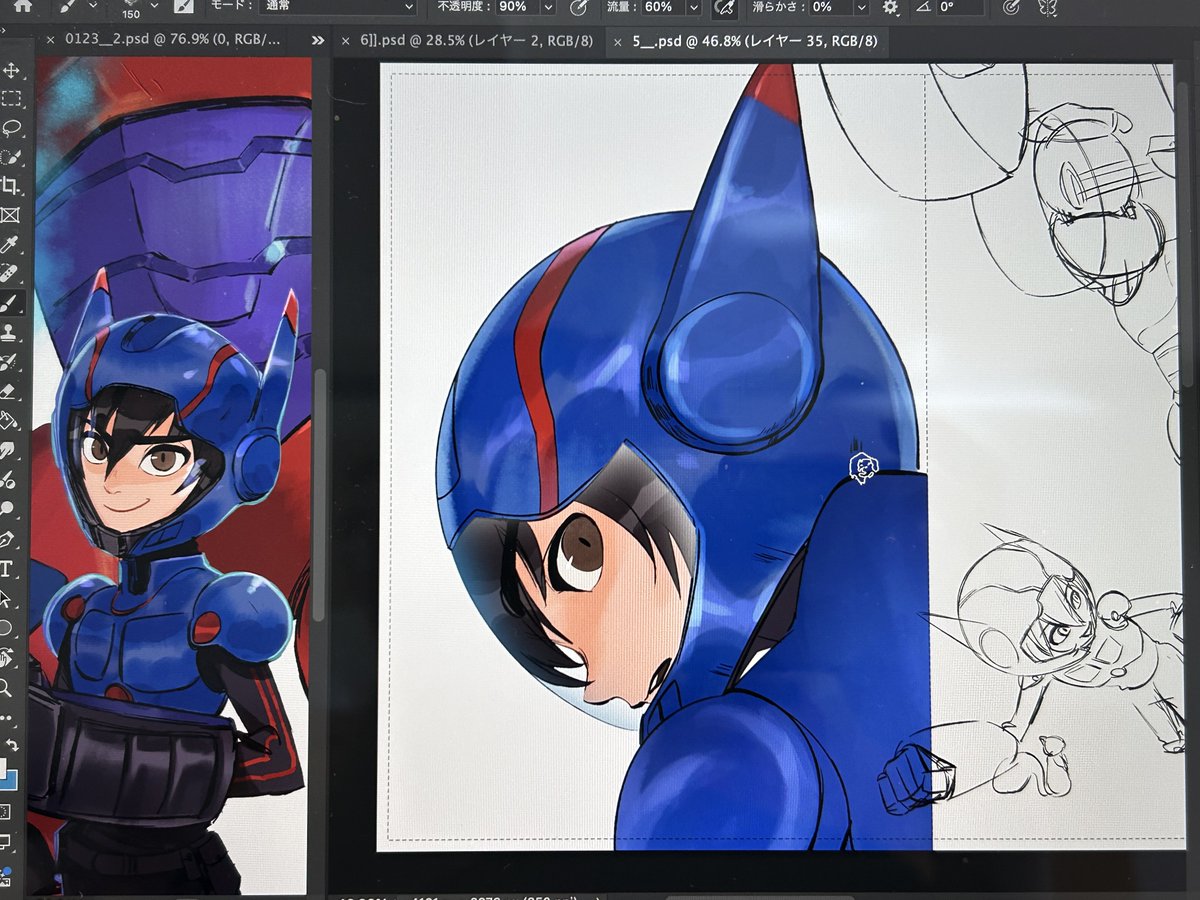Toggle pressure control for opacity
Screen dimensions: 1200x900
point(577,7)
